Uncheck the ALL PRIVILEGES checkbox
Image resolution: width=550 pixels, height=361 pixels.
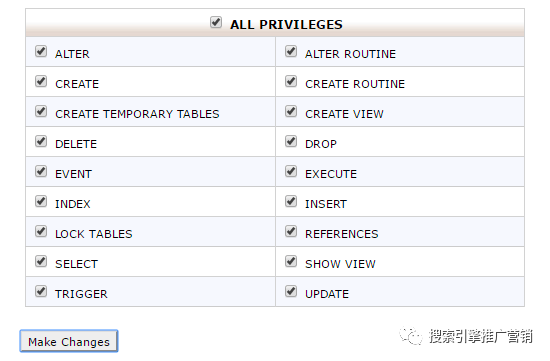pos(216,22)
